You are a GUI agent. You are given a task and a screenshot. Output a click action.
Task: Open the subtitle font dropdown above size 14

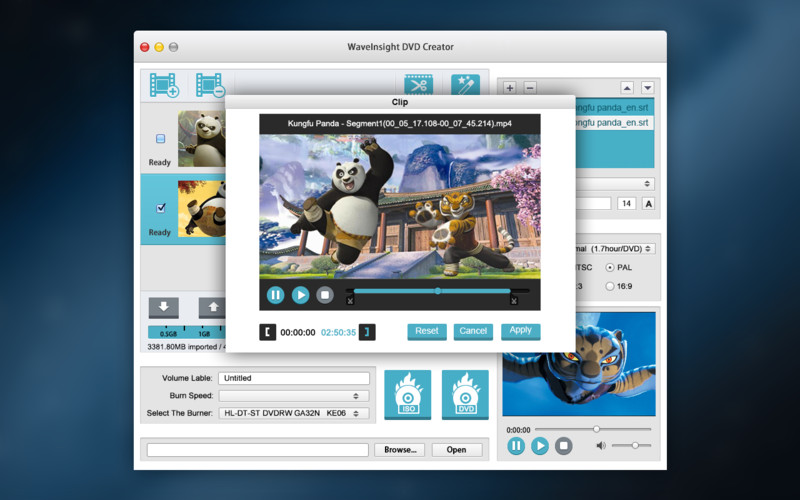coord(615,184)
